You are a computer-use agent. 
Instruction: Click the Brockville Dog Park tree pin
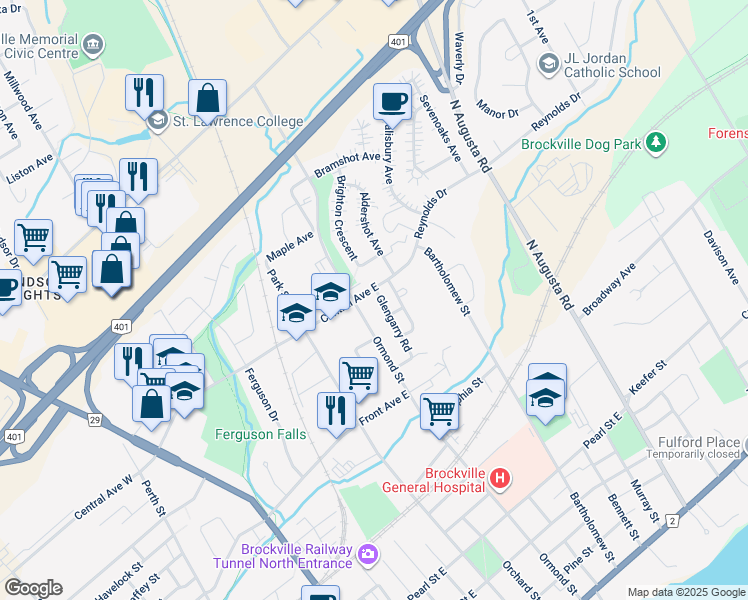(656, 142)
